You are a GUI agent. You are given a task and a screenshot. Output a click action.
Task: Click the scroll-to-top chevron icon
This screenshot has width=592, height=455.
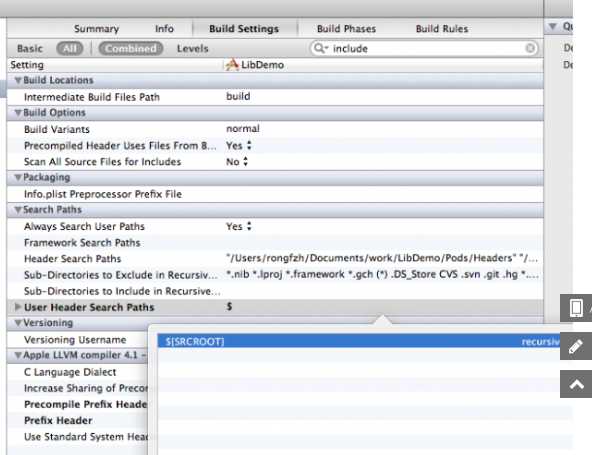pyautogui.click(x=576, y=384)
